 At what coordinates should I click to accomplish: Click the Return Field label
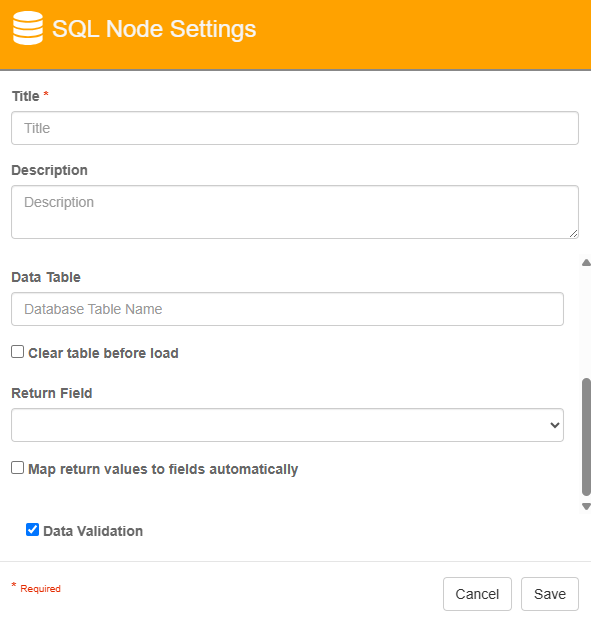(52, 393)
